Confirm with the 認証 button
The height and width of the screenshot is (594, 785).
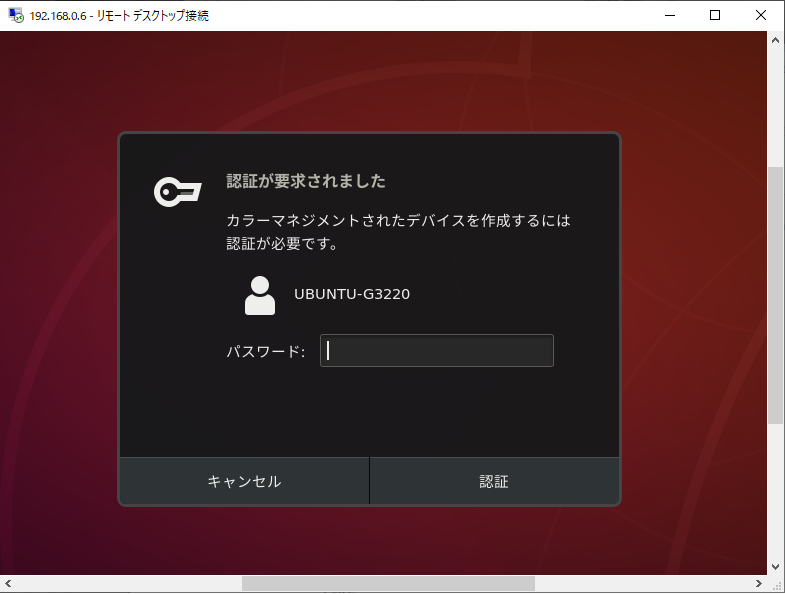494,481
